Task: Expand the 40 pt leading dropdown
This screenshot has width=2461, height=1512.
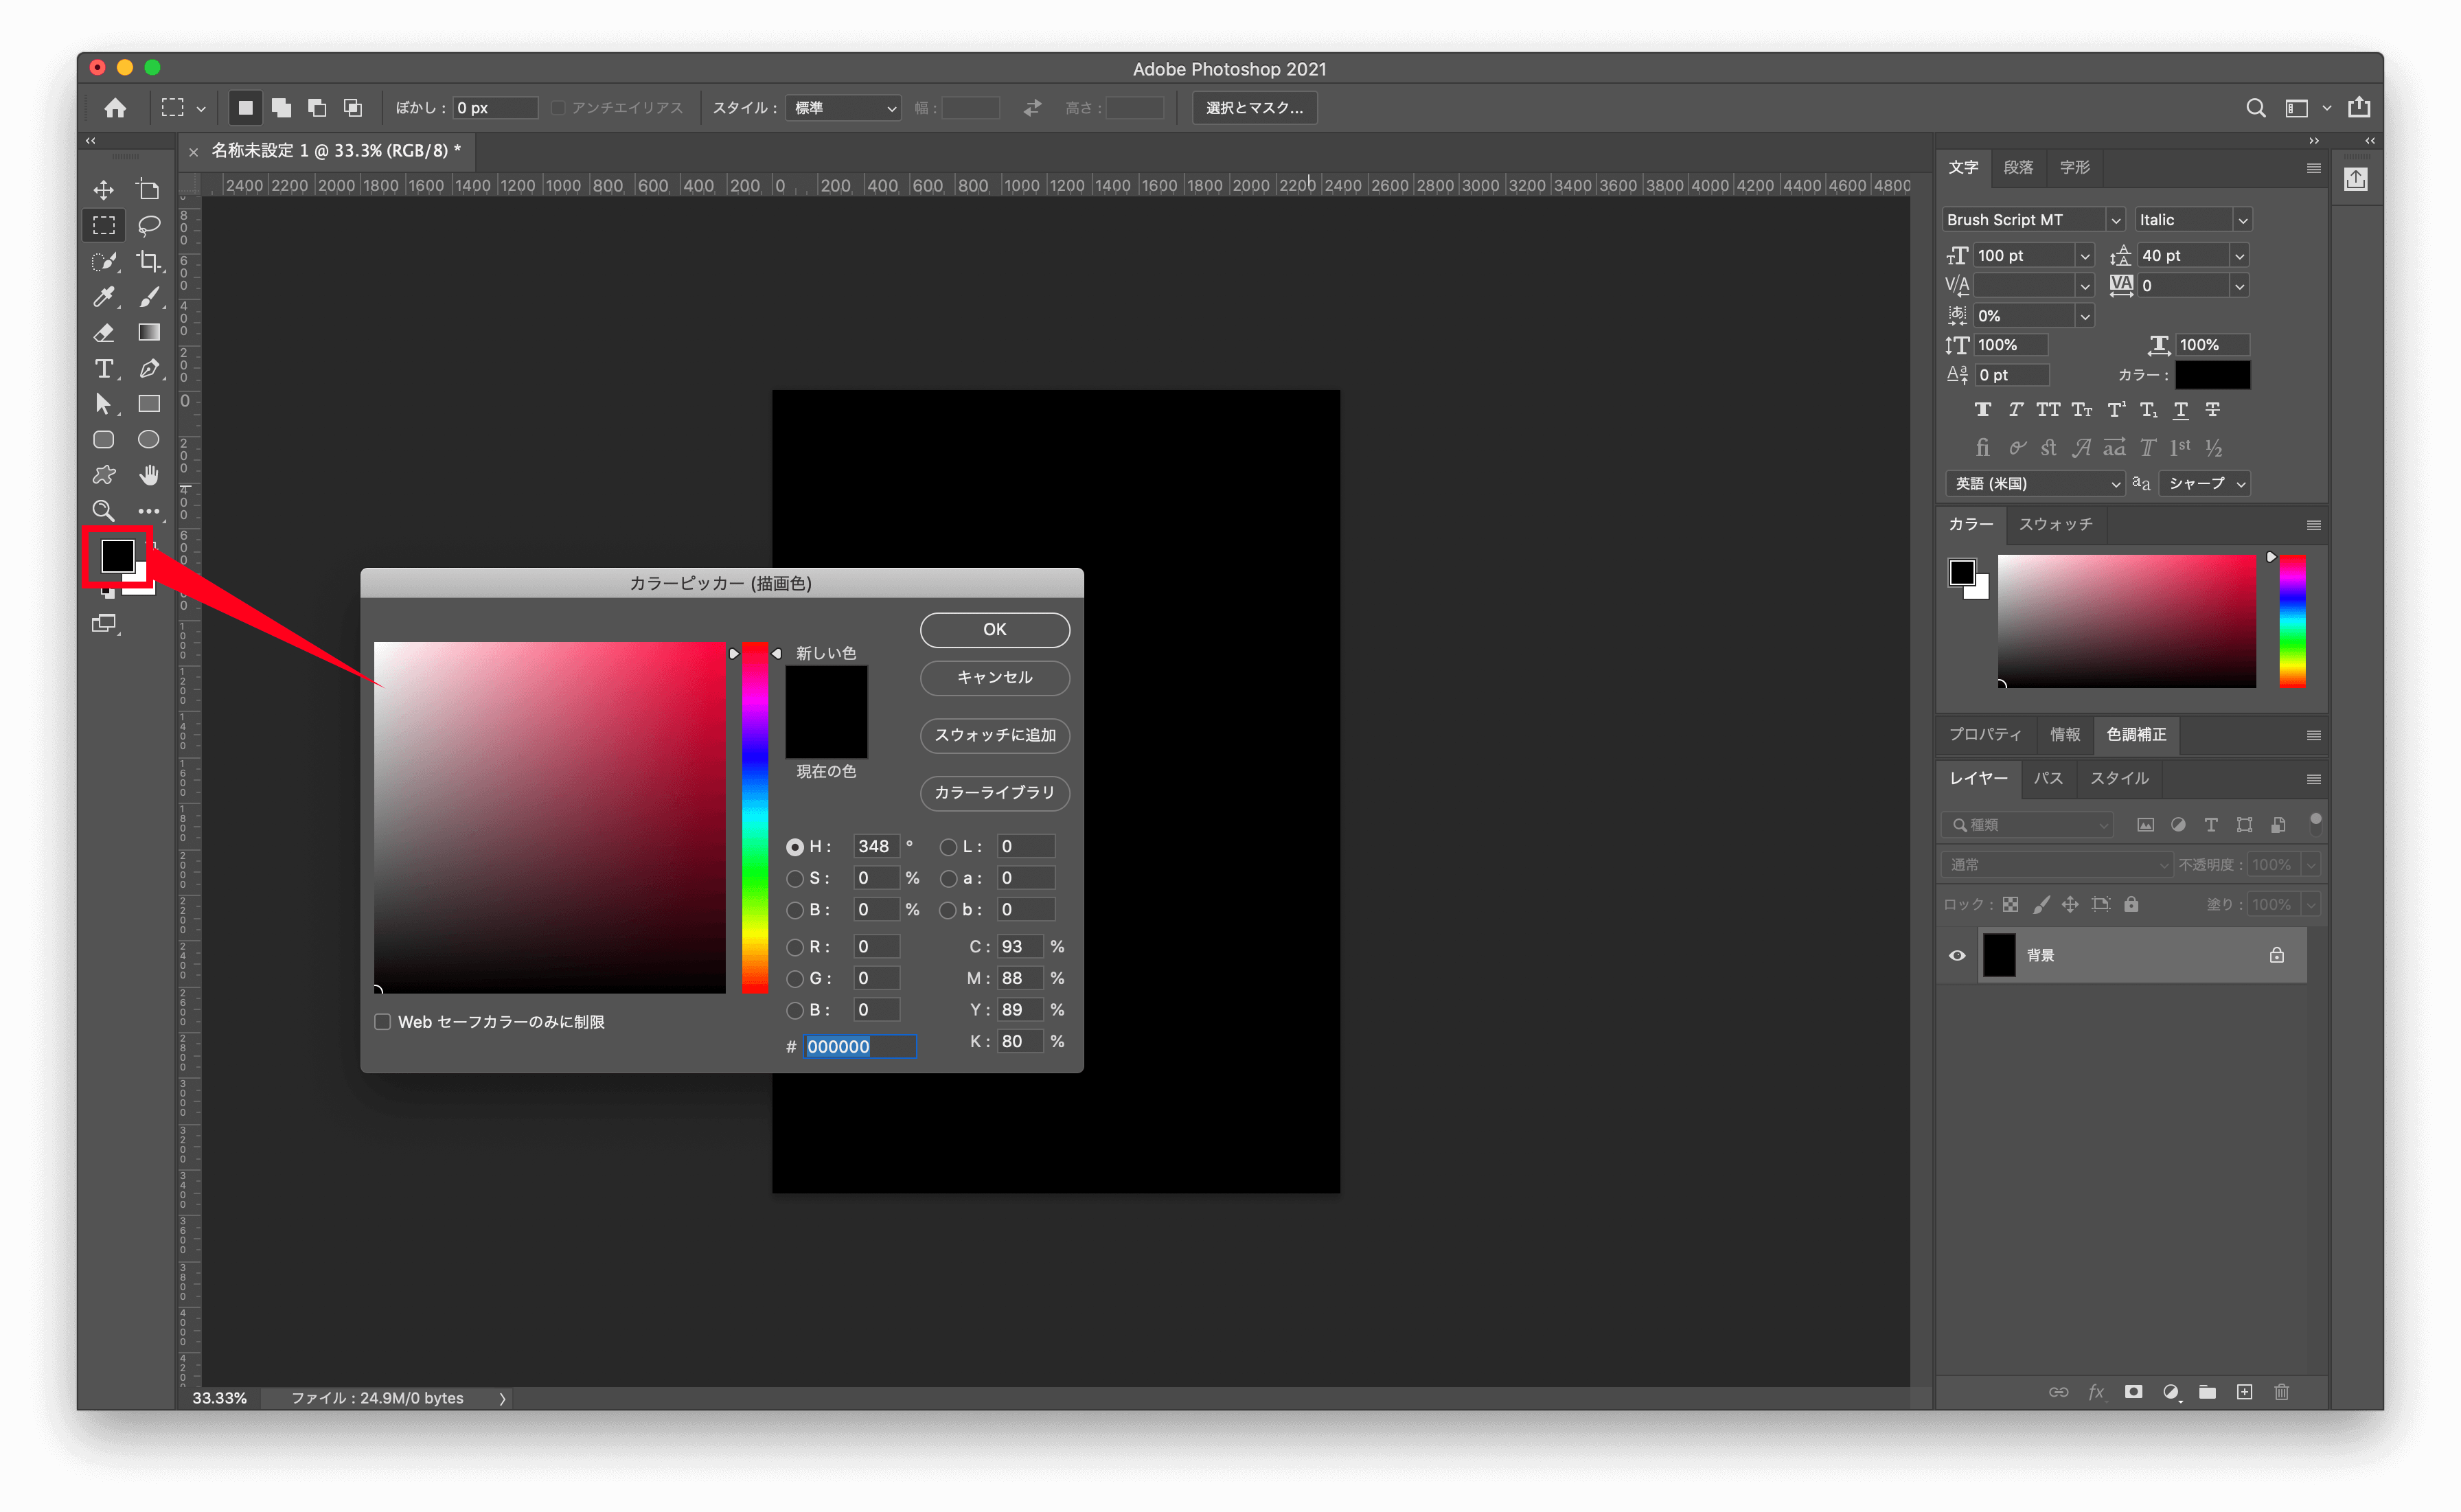Action: [2240, 256]
